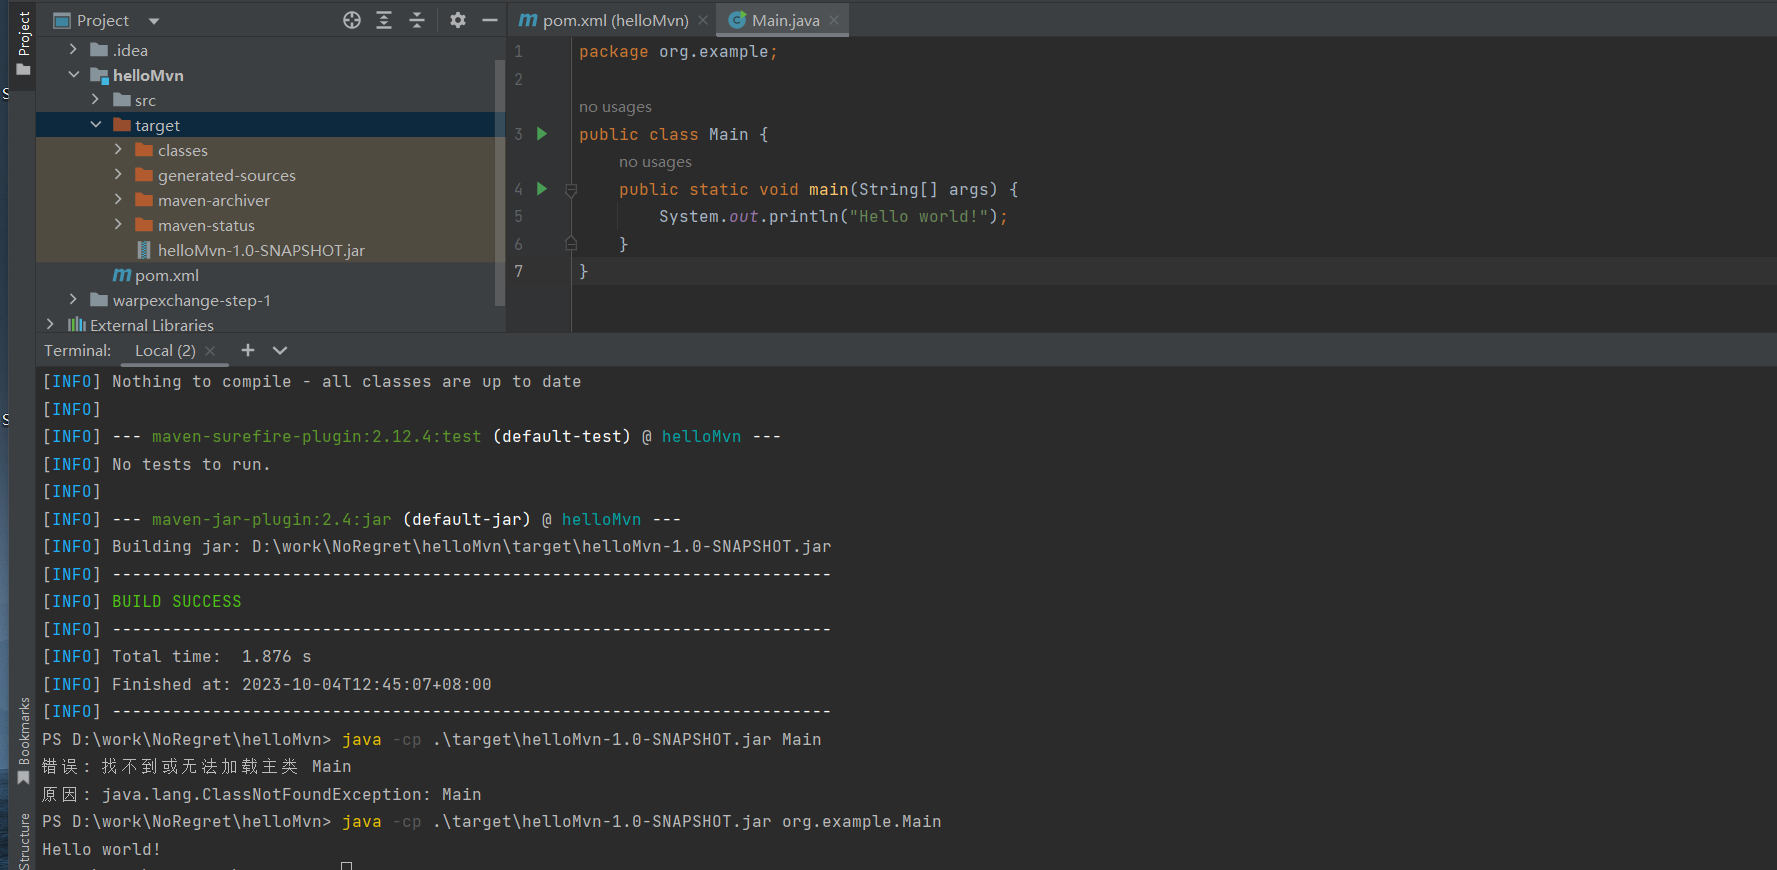Click Expand All icon in Project panel

(384, 20)
